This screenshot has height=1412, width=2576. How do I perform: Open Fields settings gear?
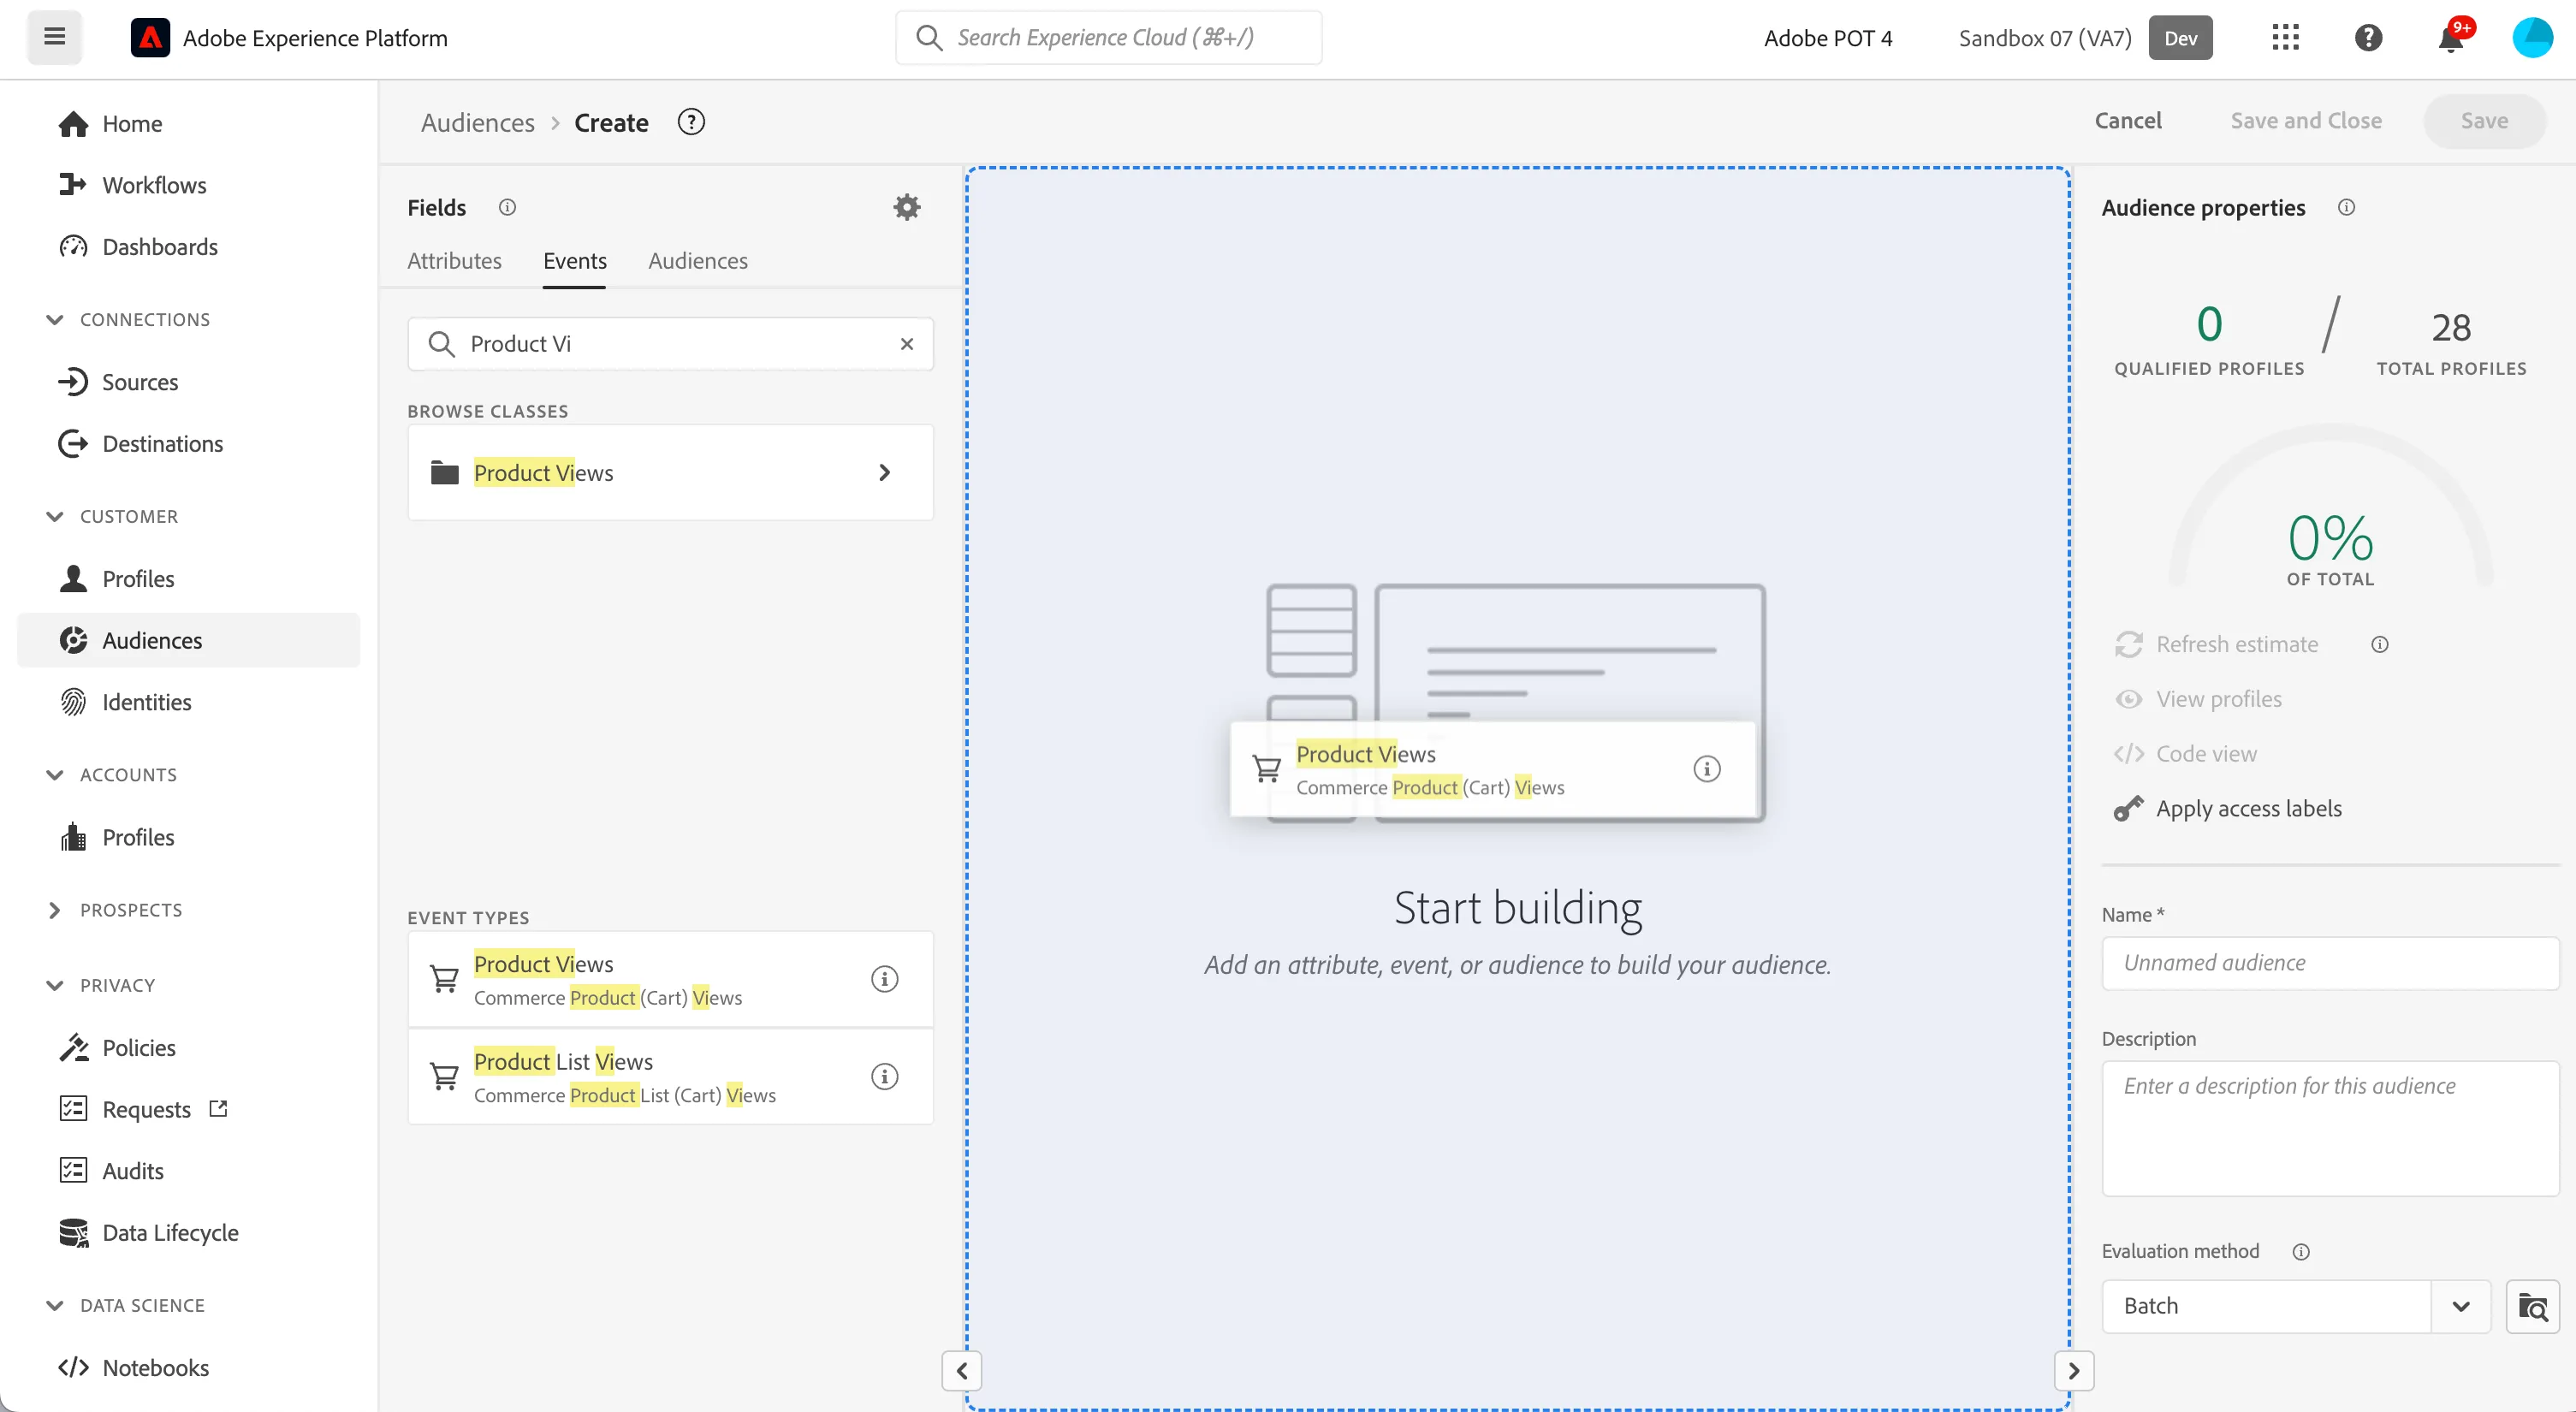pyautogui.click(x=906, y=207)
